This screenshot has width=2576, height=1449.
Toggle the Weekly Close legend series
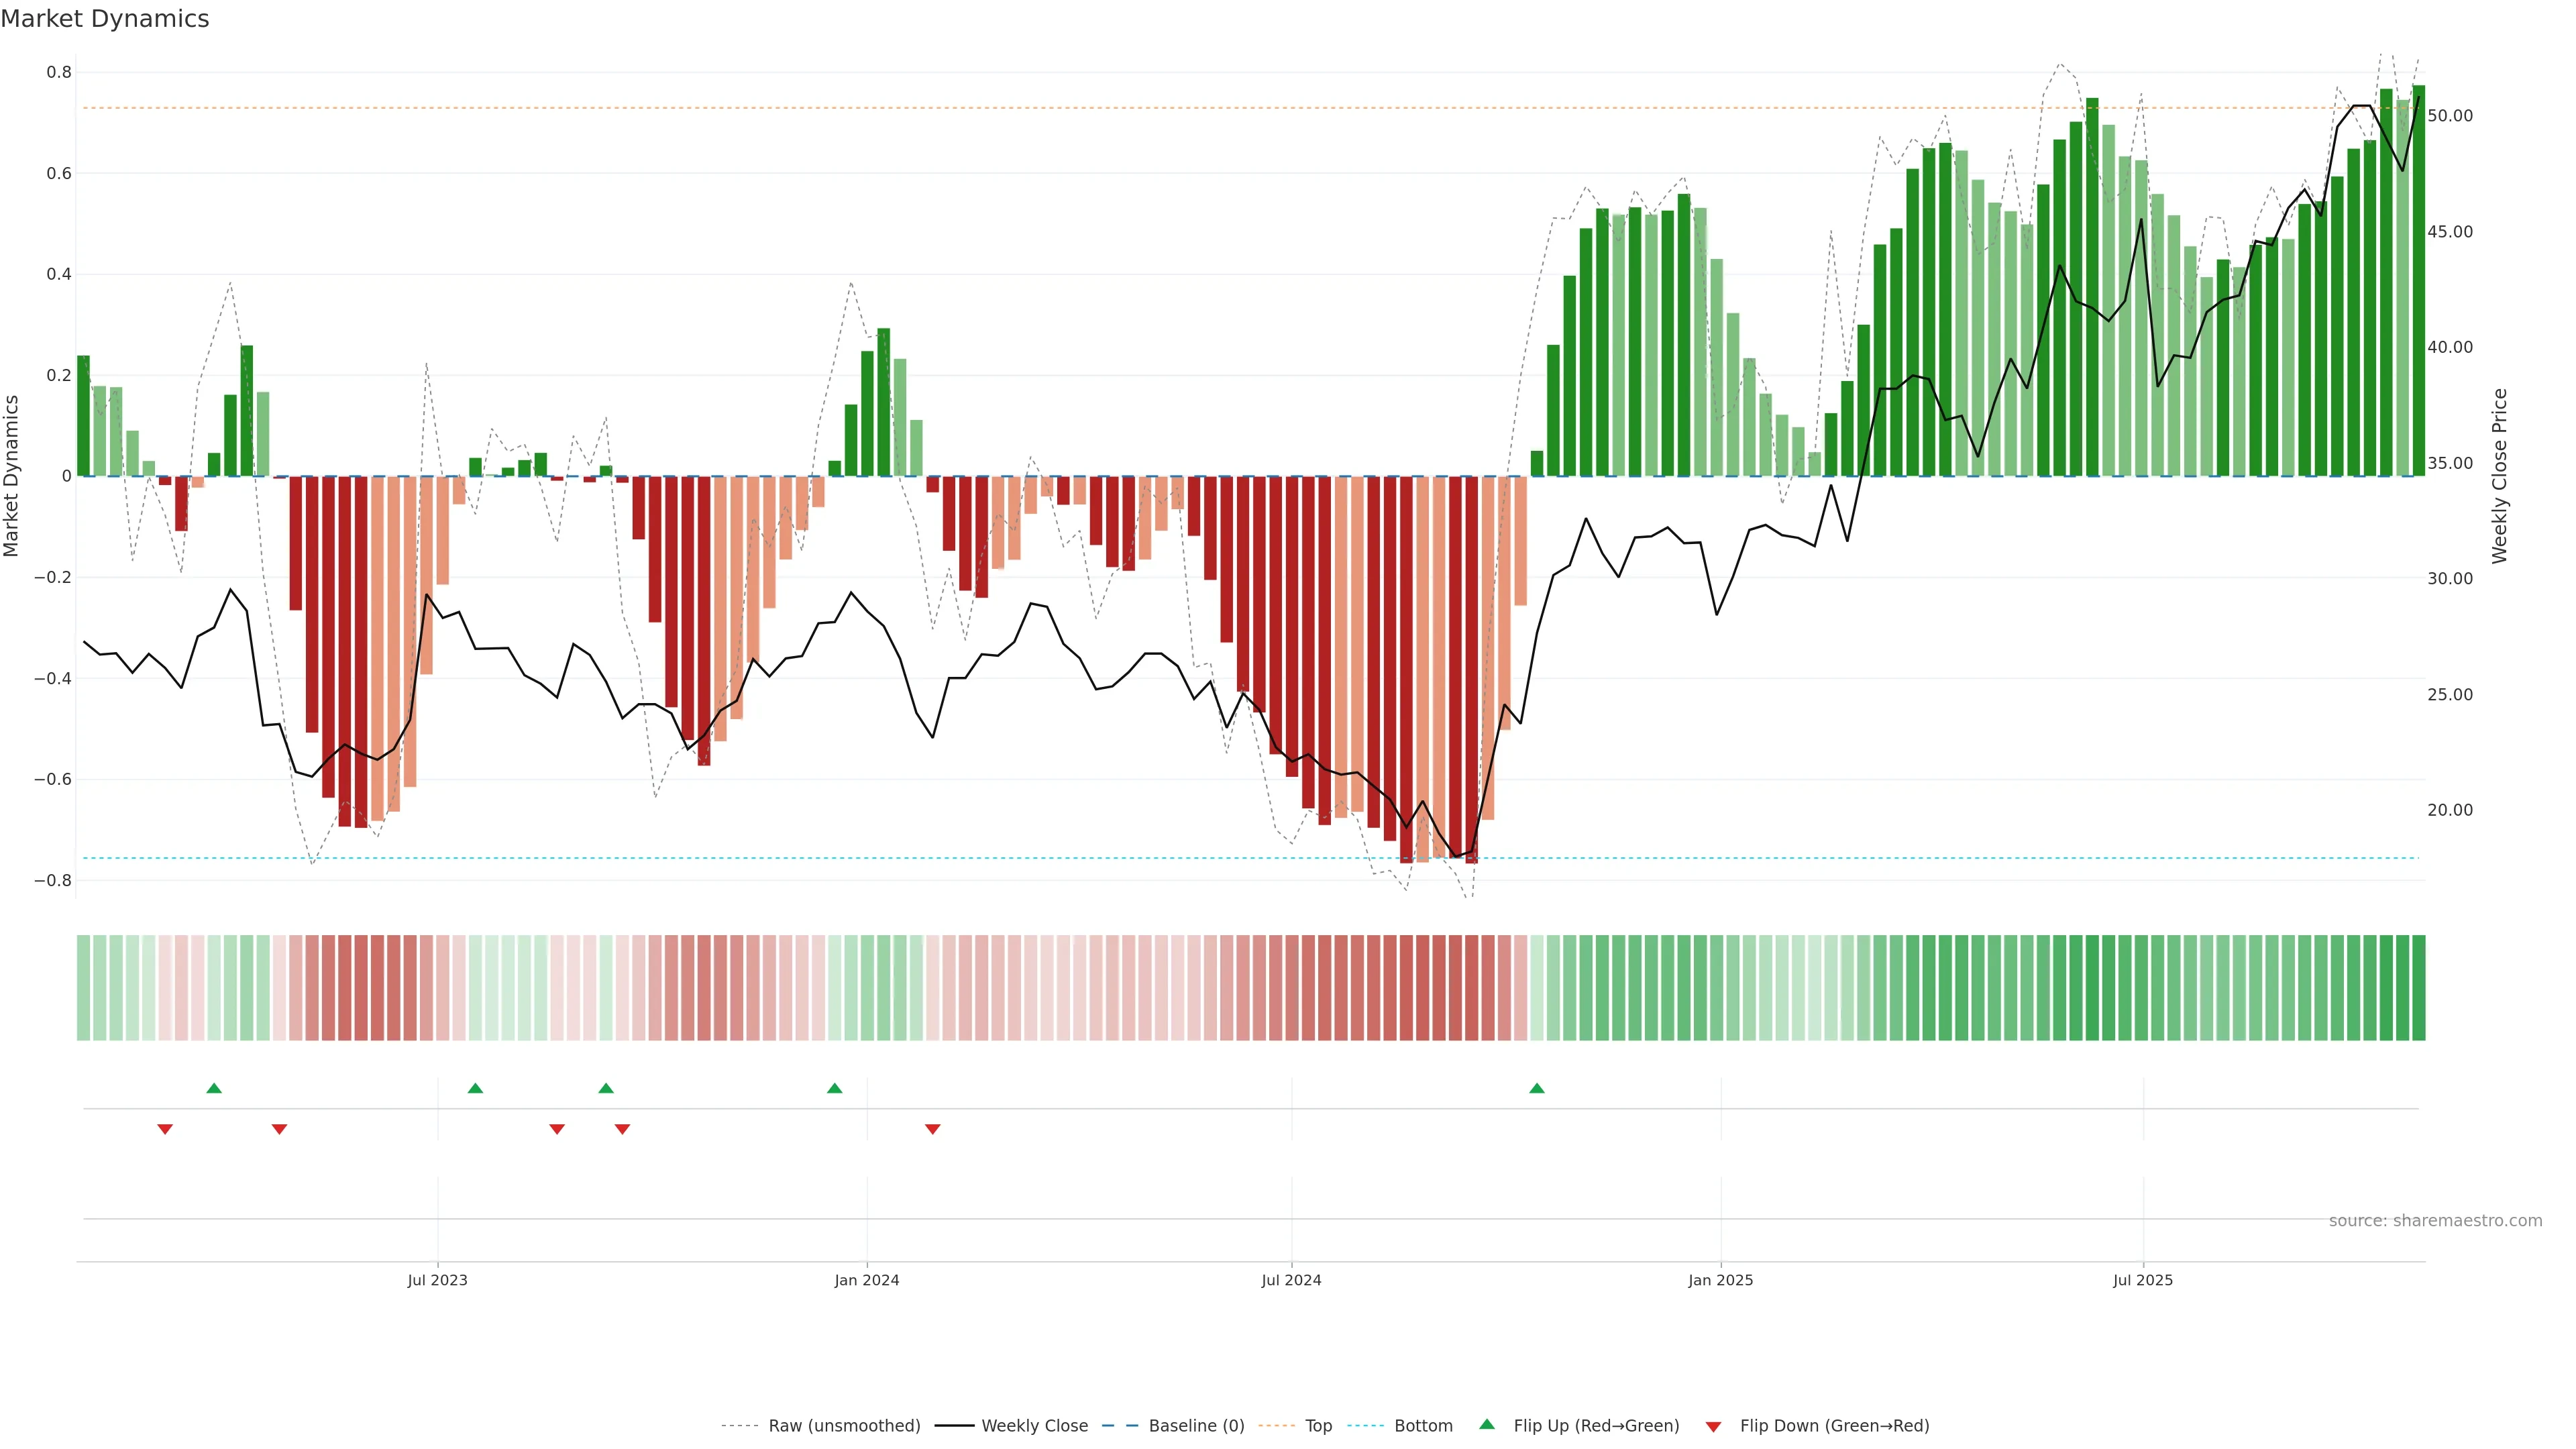(1034, 1426)
